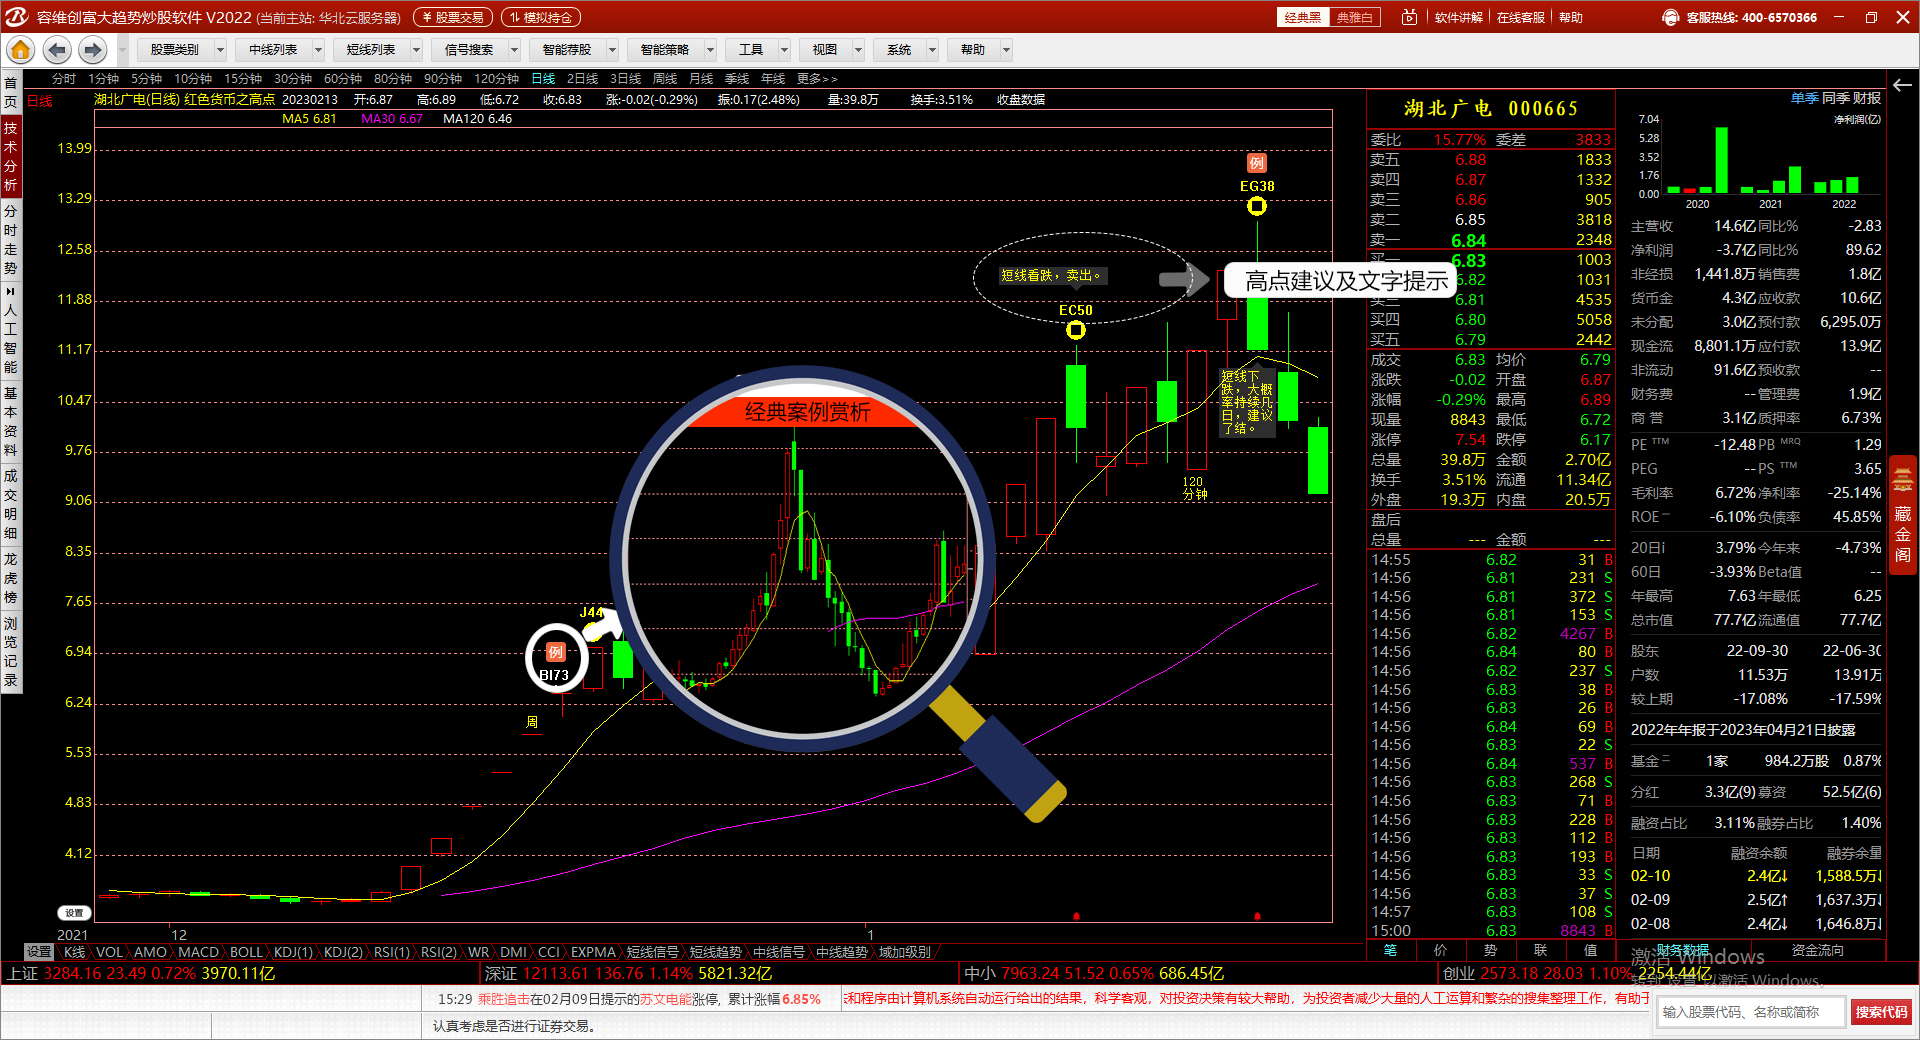The height and width of the screenshot is (1040, 1920).
Task: Switch theme to 经典黑
Action: [1302, 17]
